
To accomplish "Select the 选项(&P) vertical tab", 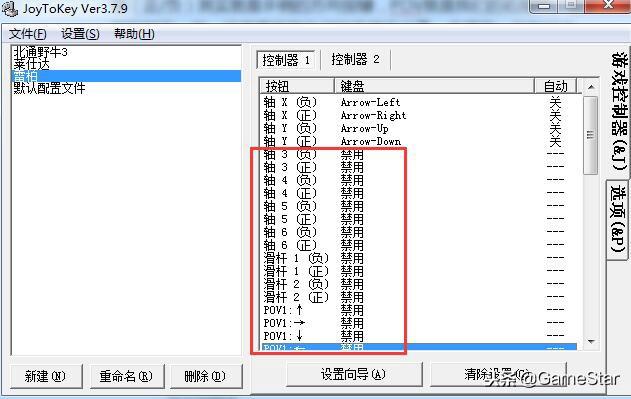I will (617, 219).
